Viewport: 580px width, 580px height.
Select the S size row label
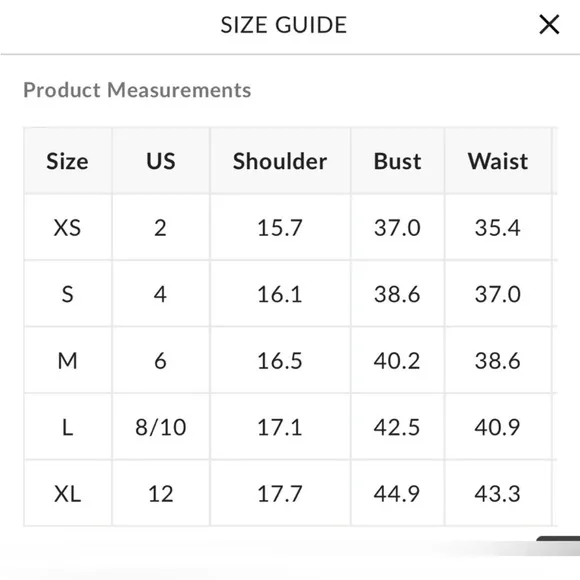click(x=68, y=294)
